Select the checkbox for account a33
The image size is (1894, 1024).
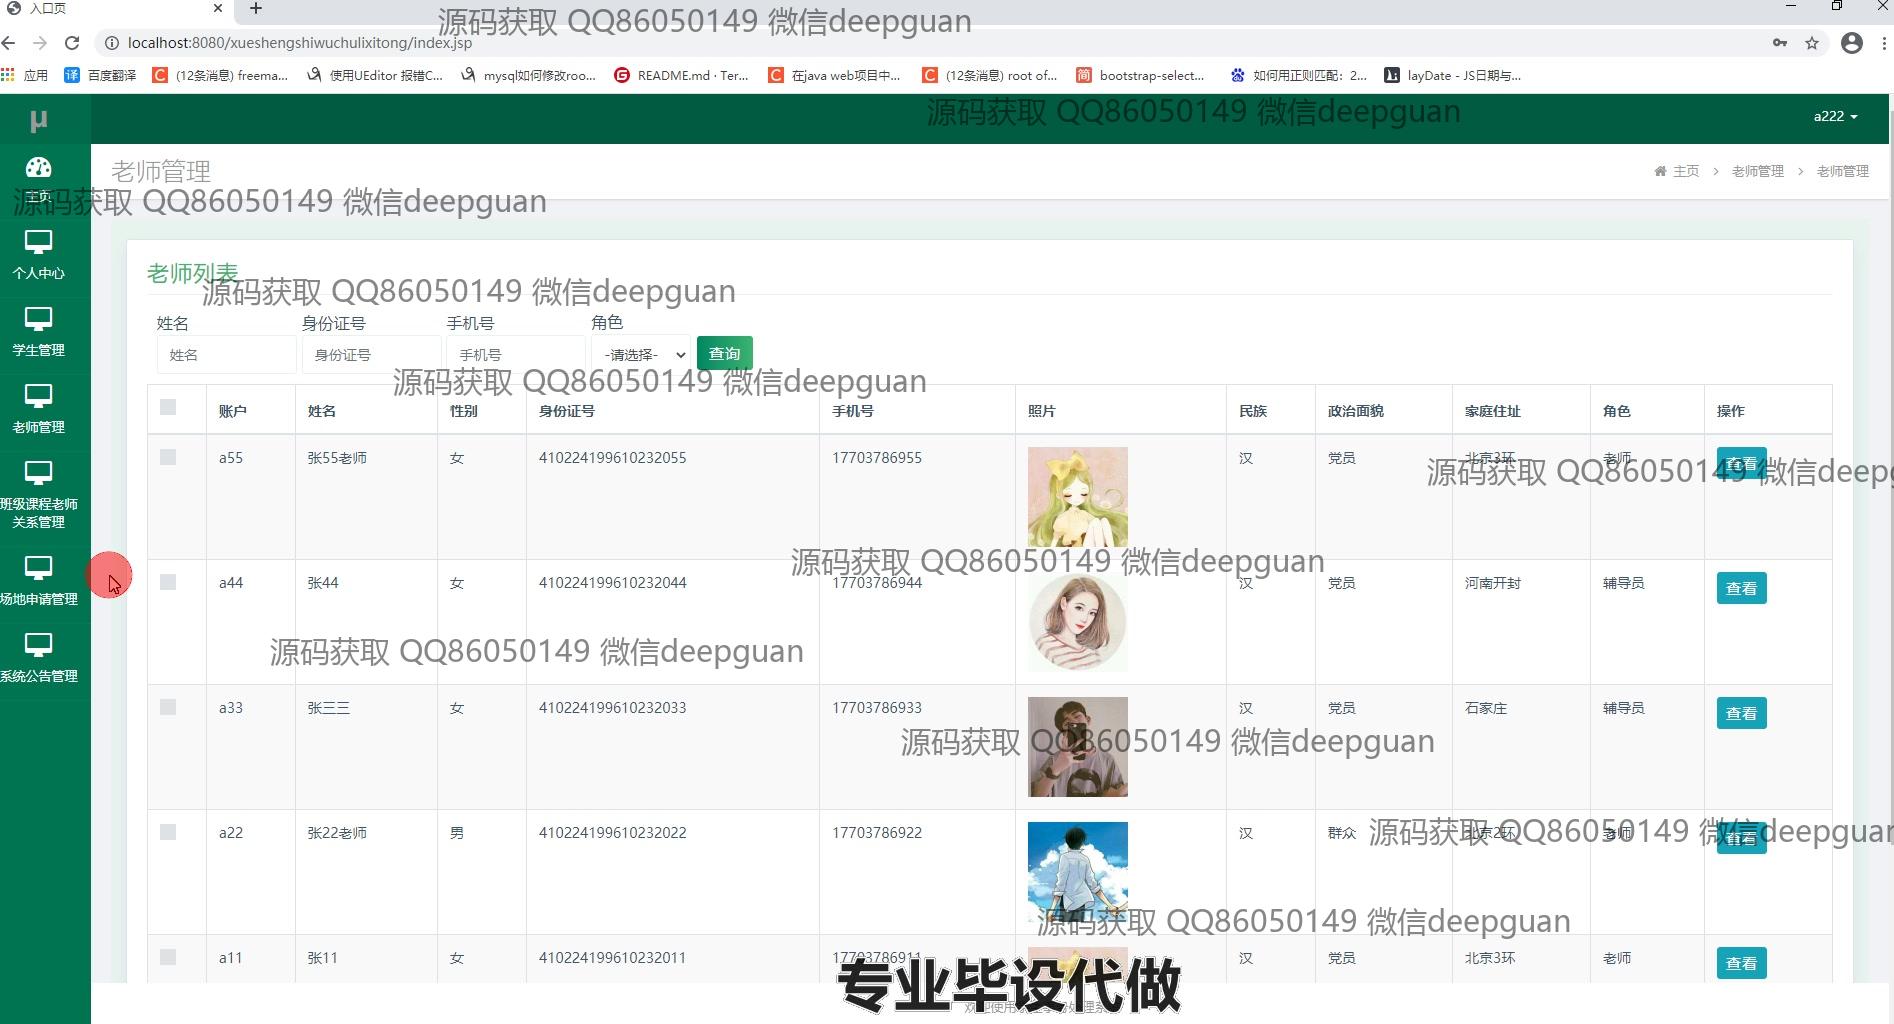168,707
